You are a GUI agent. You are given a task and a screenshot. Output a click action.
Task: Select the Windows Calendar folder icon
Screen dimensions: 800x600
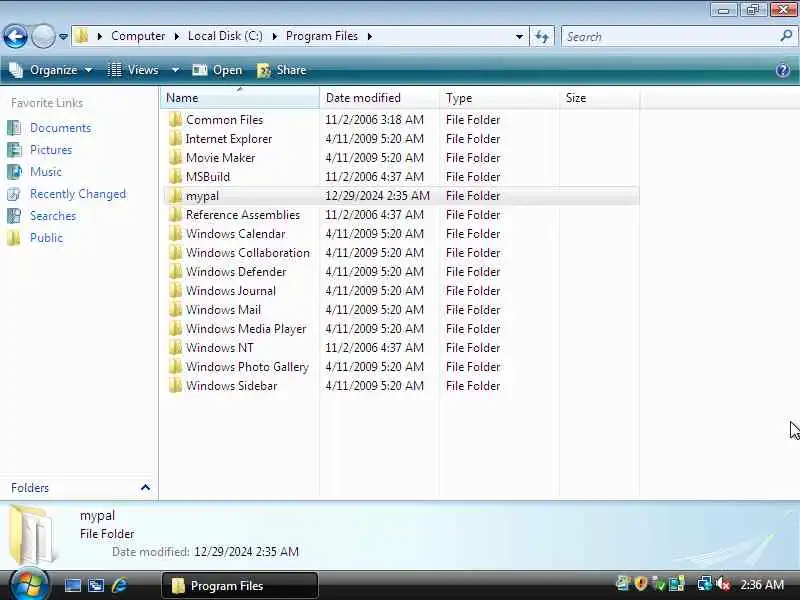(175, 234)
